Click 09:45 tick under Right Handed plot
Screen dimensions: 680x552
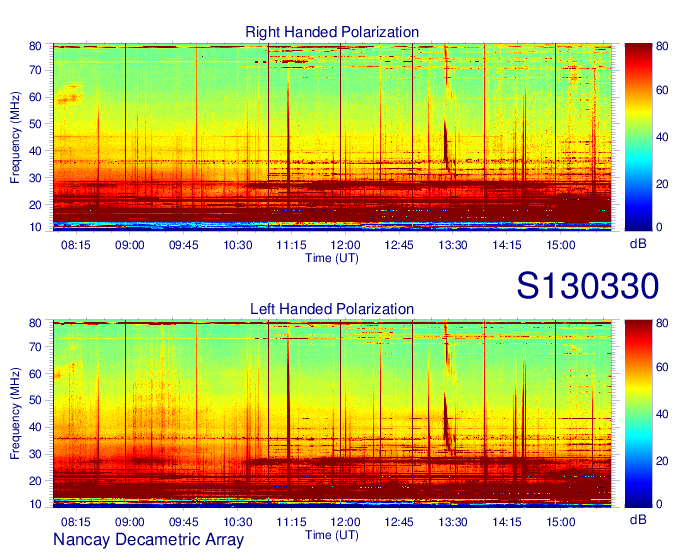click(183, 245)
